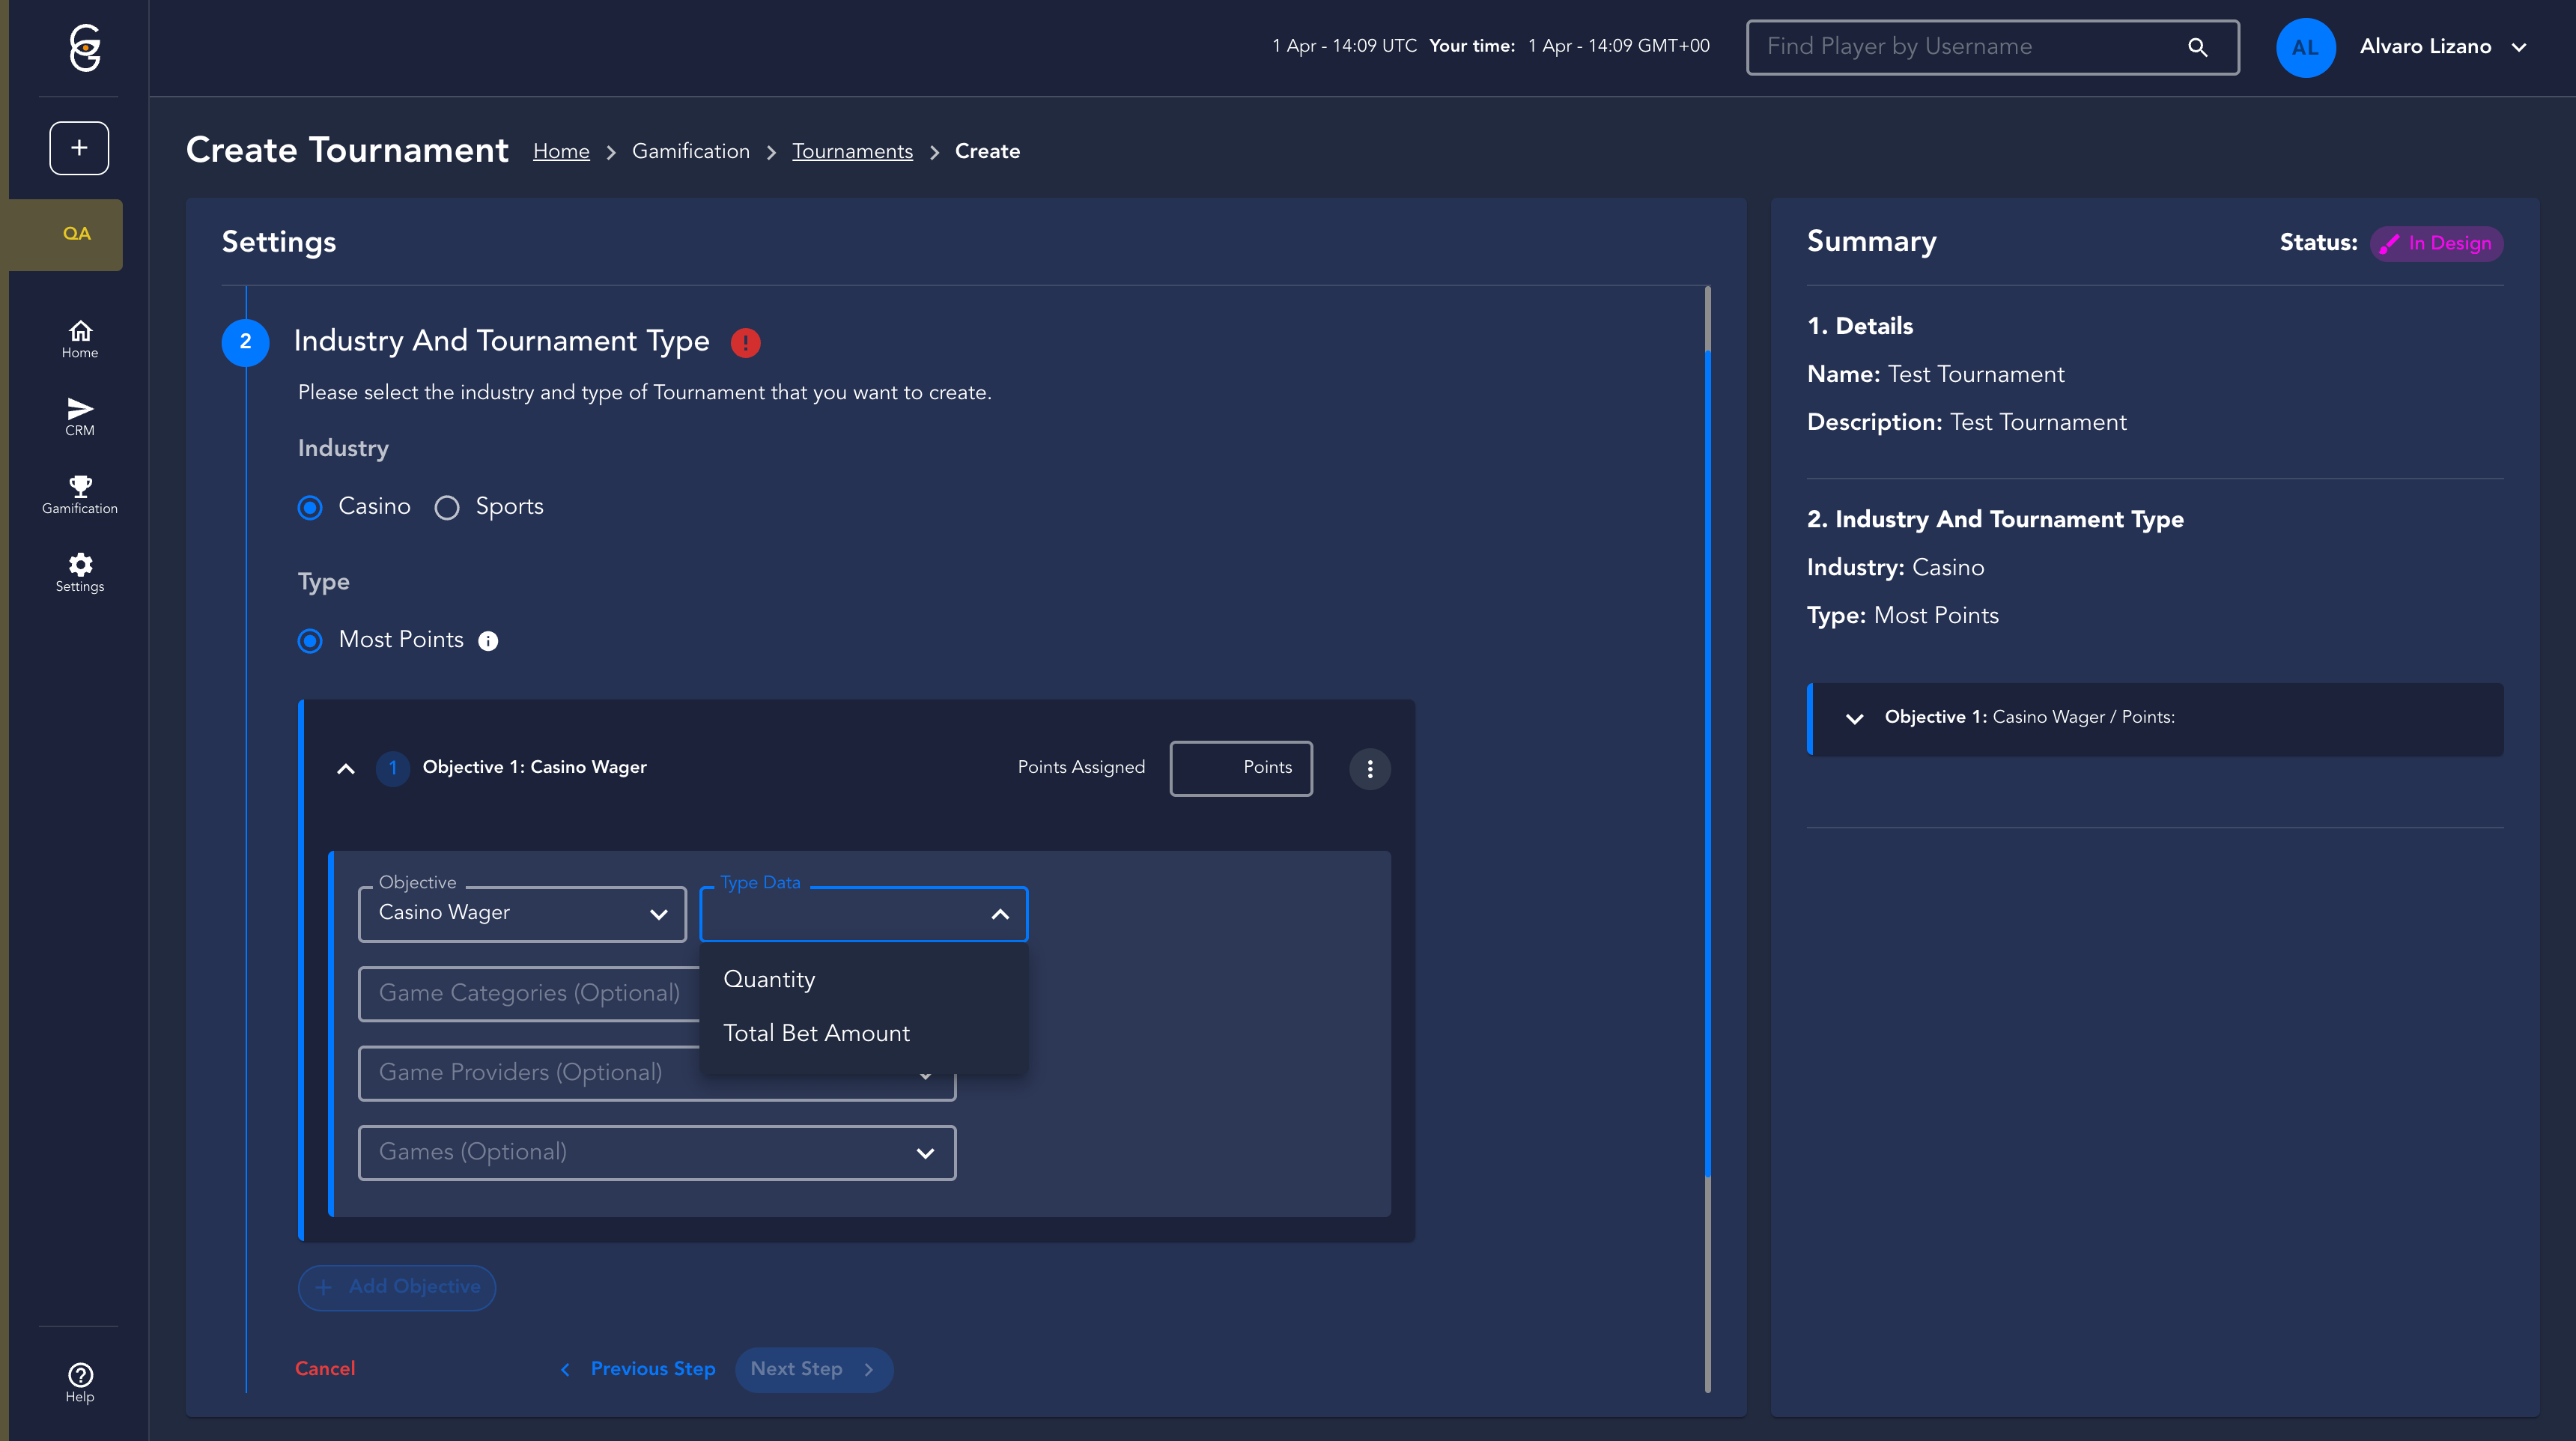The height and width of the screenshot is (1441, 2576).
Task: Click the Previous Step button
Action: pos(639,1369)
